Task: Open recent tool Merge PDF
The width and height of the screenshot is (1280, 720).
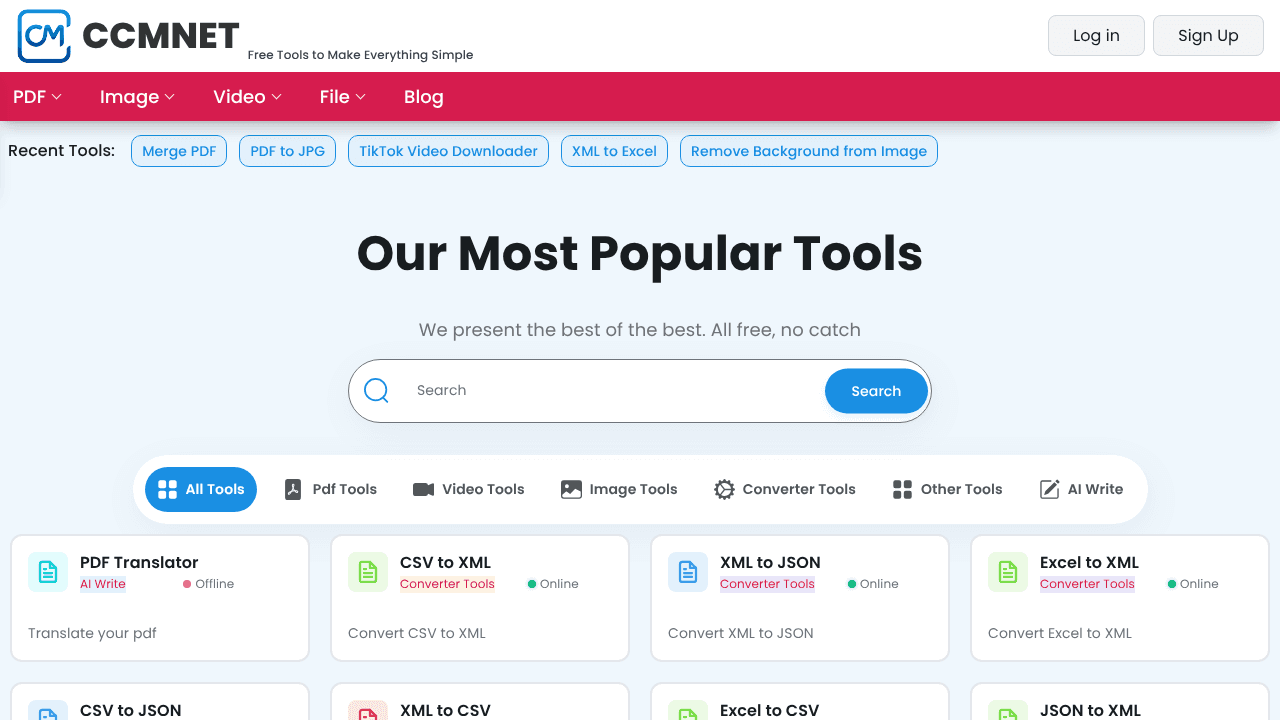Action: [179, 151]
